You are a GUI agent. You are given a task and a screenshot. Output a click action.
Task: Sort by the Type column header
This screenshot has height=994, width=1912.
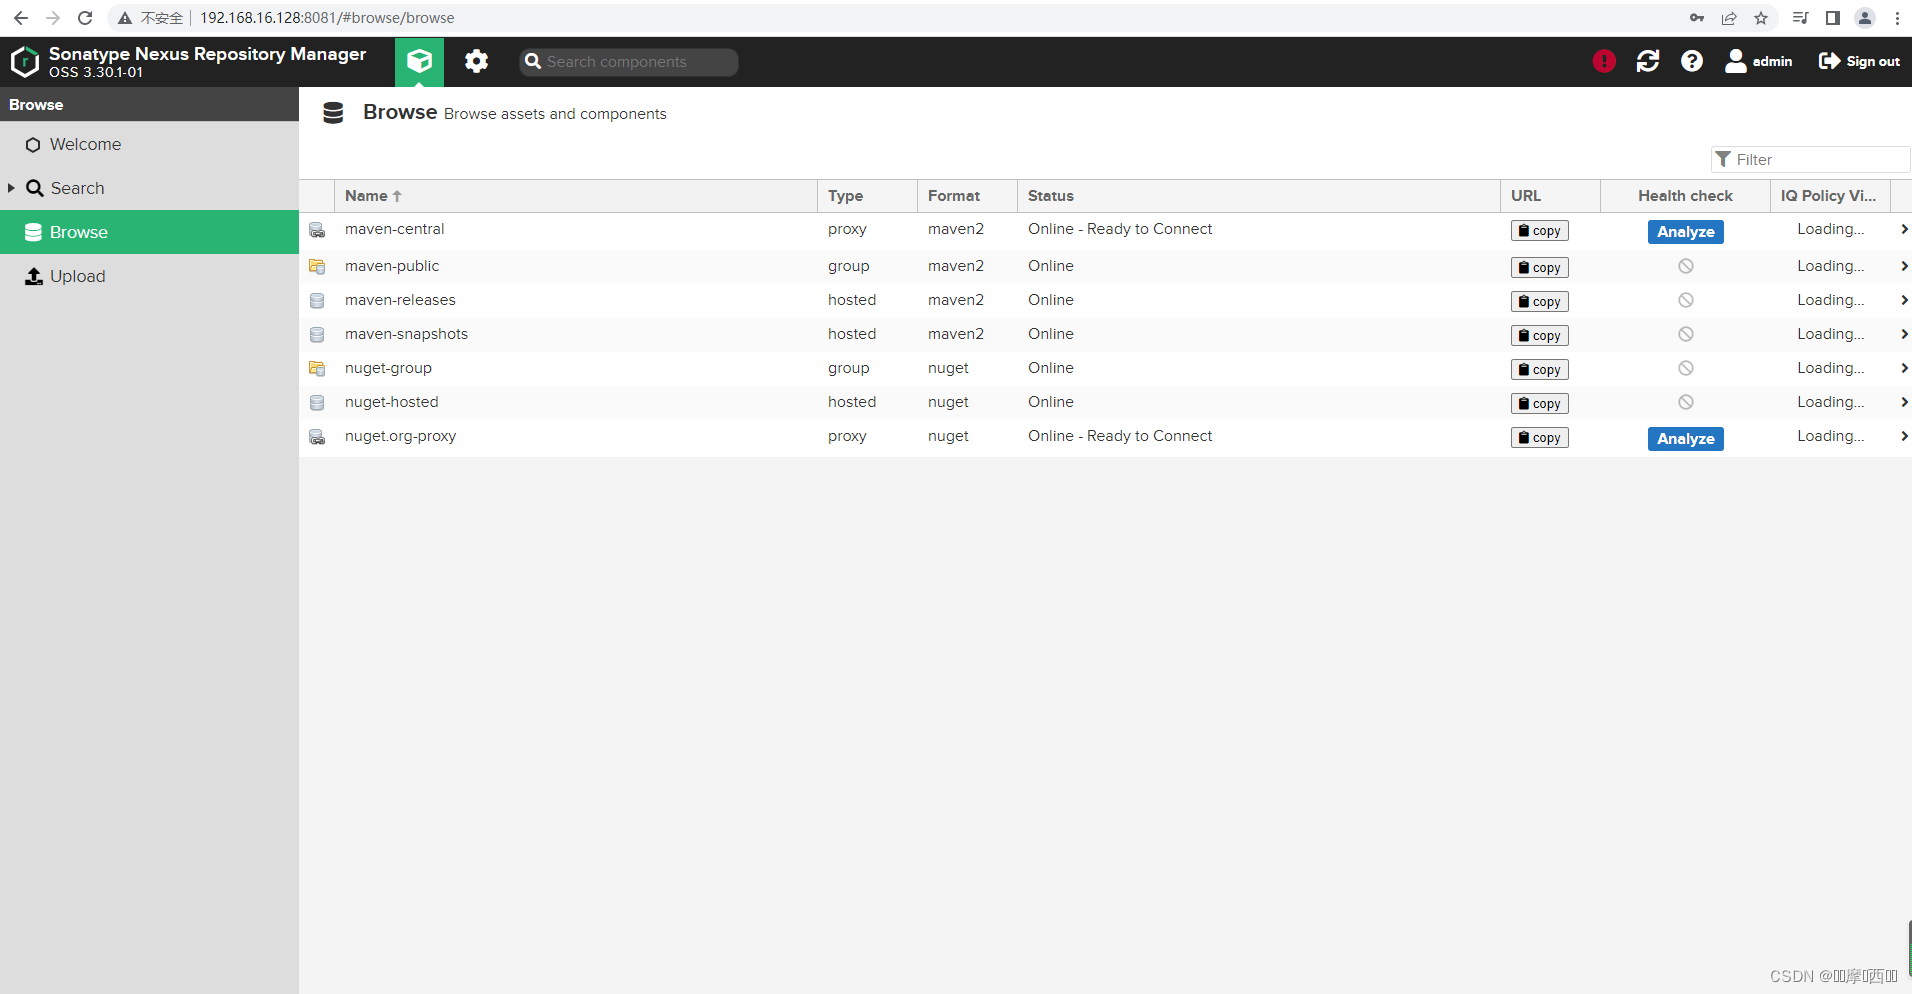(867, 196)
